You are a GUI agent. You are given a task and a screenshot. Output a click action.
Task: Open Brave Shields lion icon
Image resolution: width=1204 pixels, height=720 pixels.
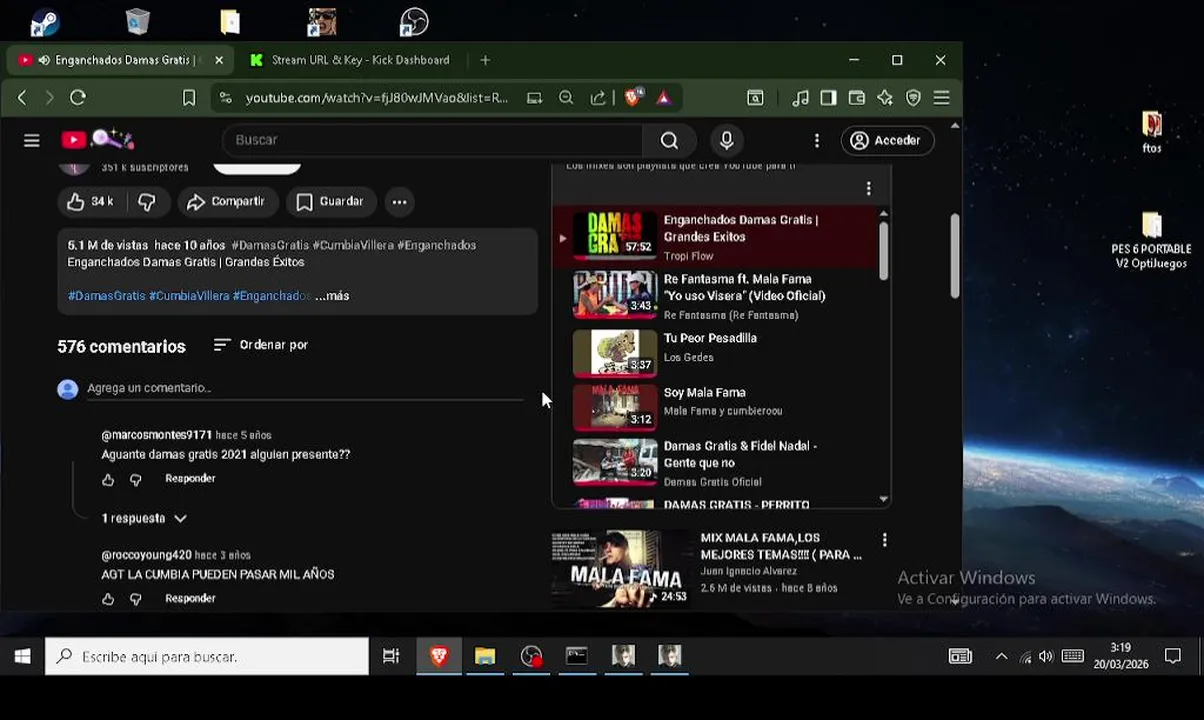(x=632, y=98)
